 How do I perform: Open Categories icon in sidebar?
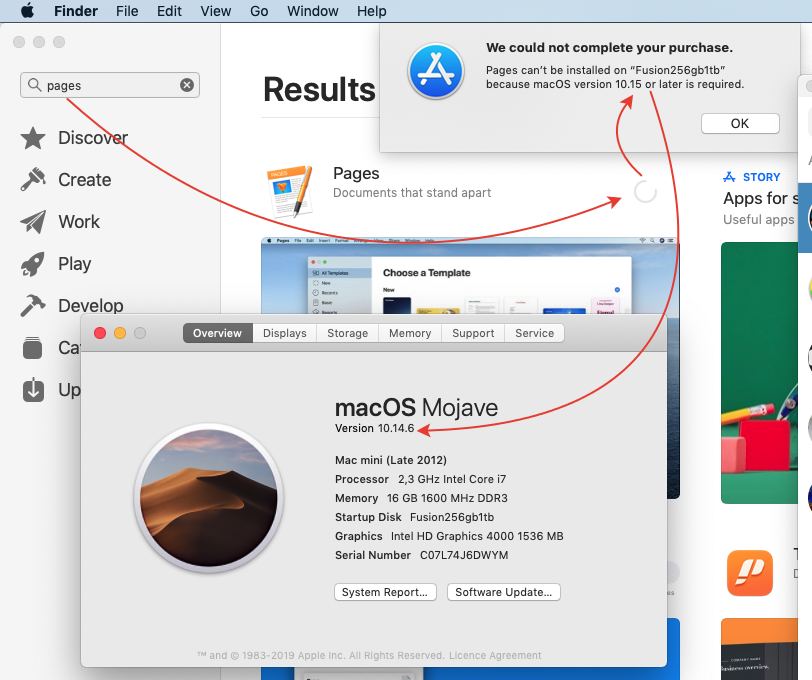32,348
